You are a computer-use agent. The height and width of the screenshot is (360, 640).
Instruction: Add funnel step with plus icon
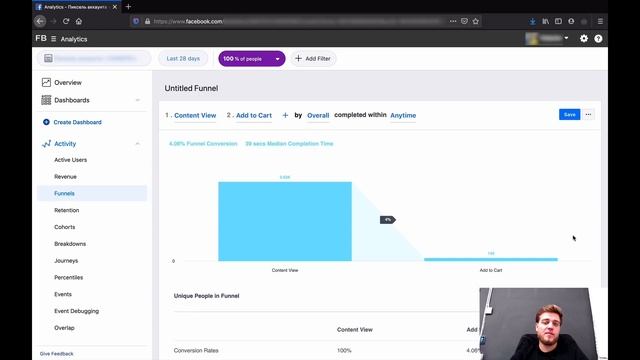click(x=285, y=116)
